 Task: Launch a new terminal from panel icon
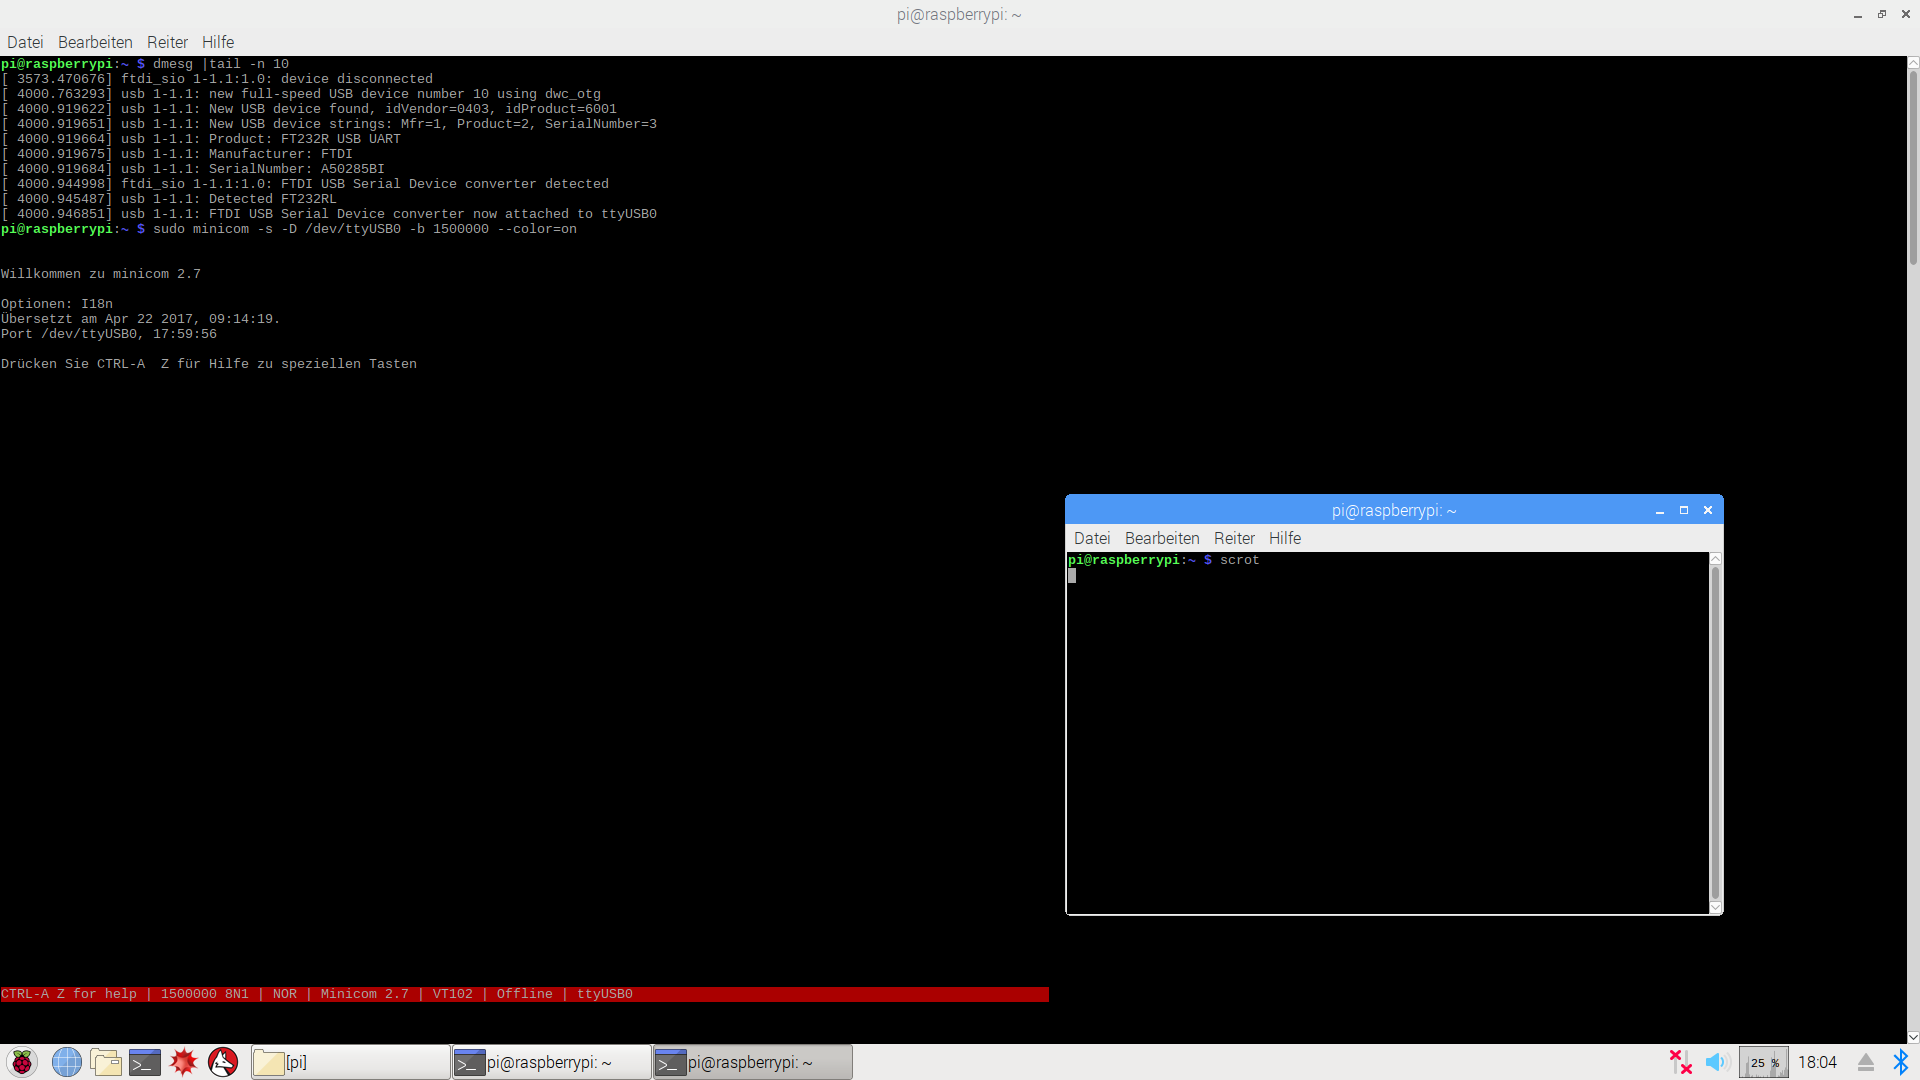(x=144, y=1062)
